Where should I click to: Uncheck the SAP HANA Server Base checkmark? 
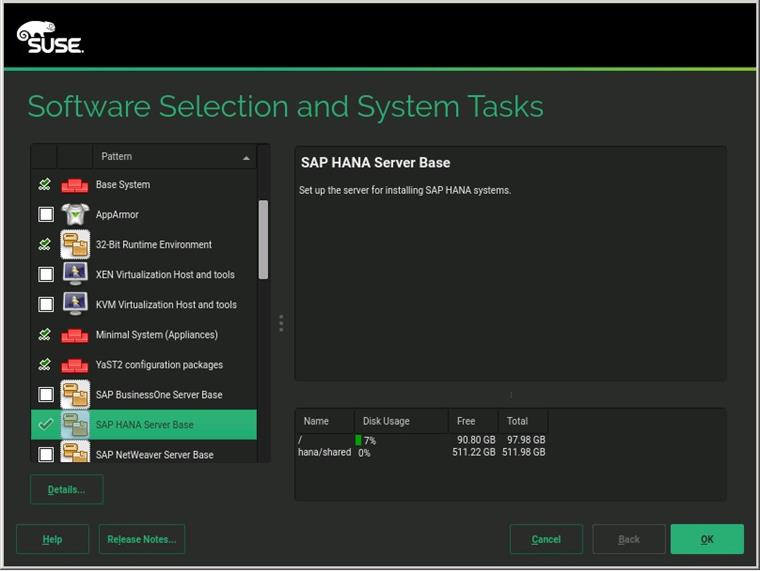pos(46,425)
